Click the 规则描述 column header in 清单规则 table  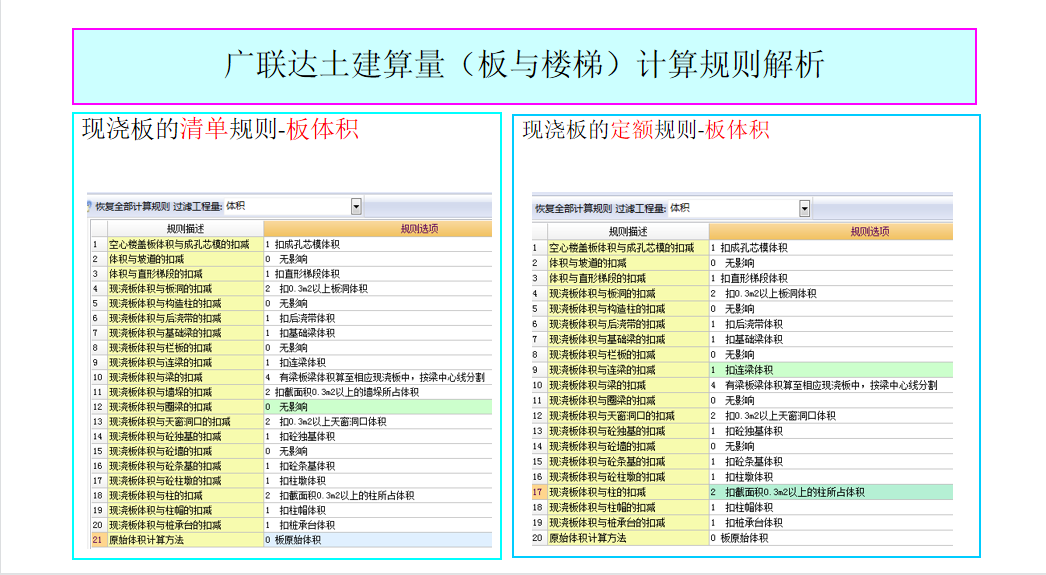coord(185,229)
